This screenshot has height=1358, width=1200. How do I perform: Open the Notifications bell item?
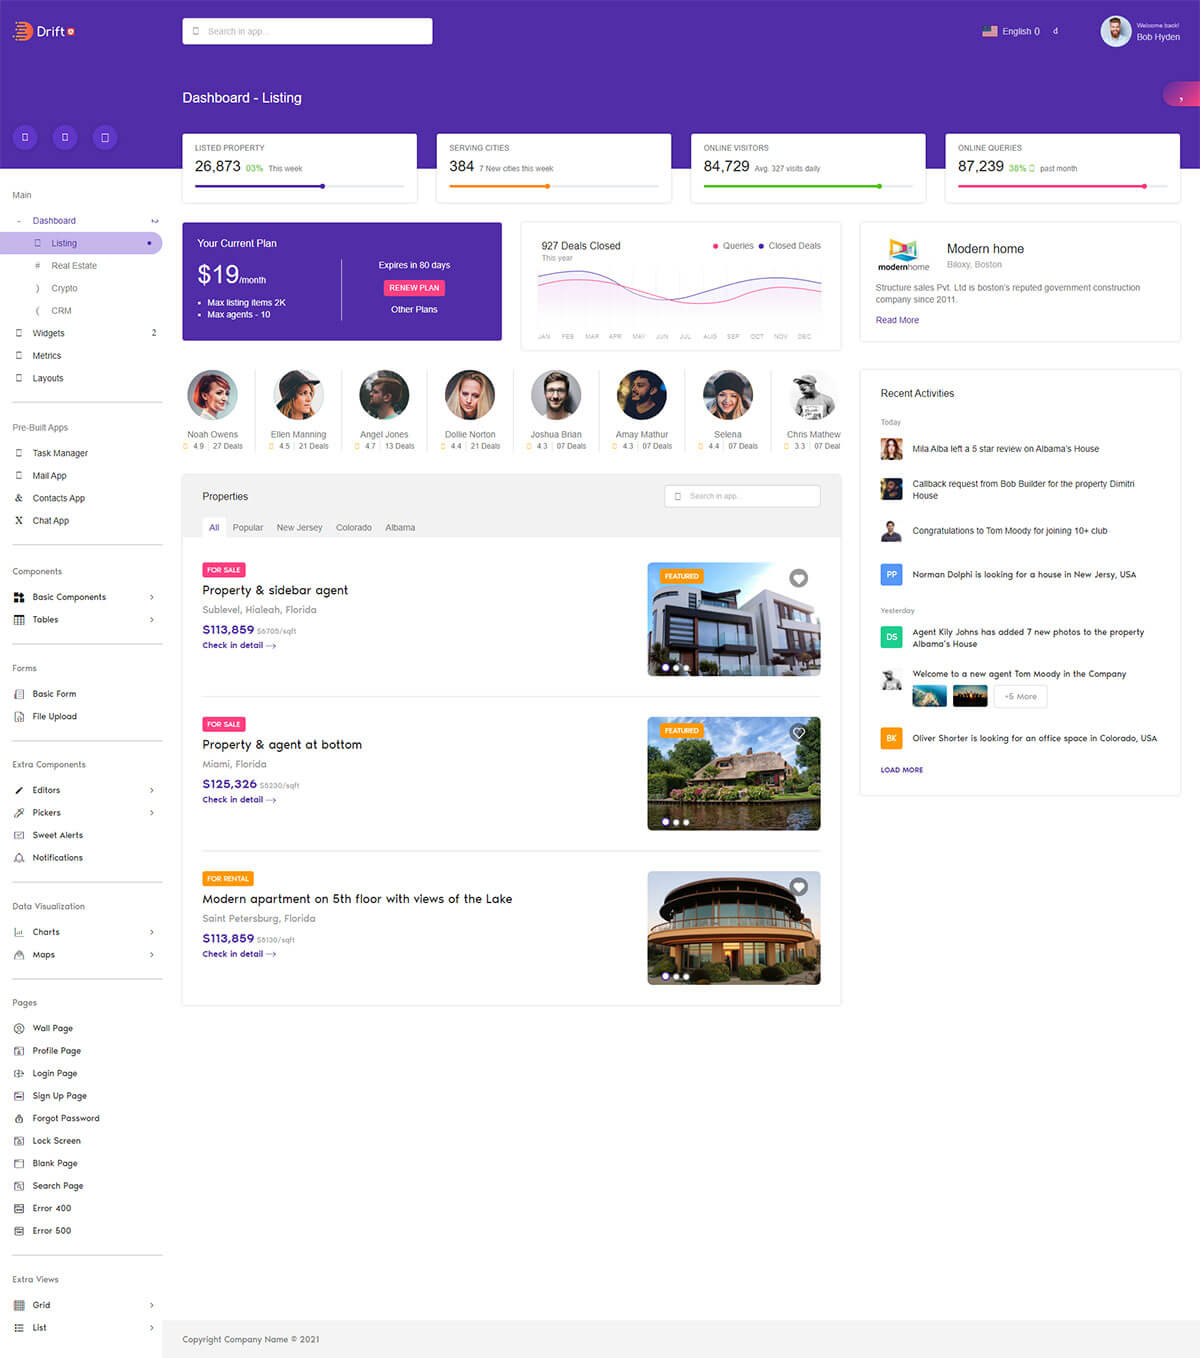57,858
